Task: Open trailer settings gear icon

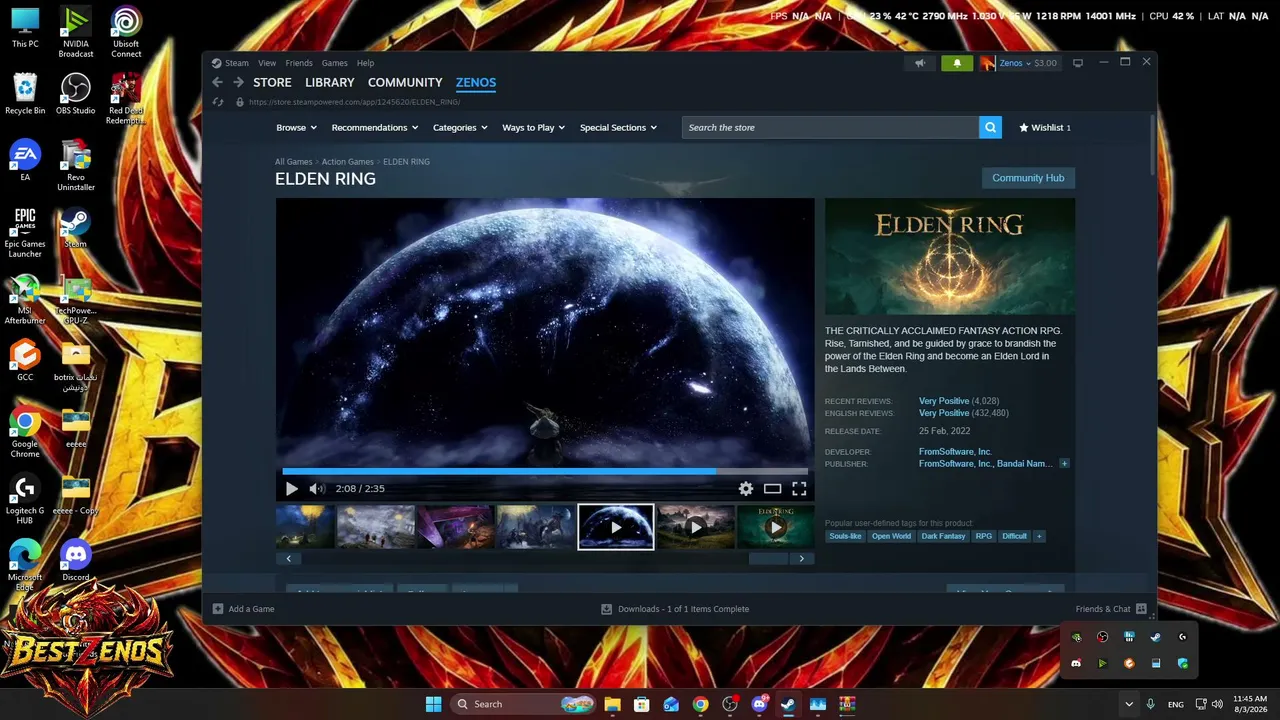Action: click(x=745, y=489)
